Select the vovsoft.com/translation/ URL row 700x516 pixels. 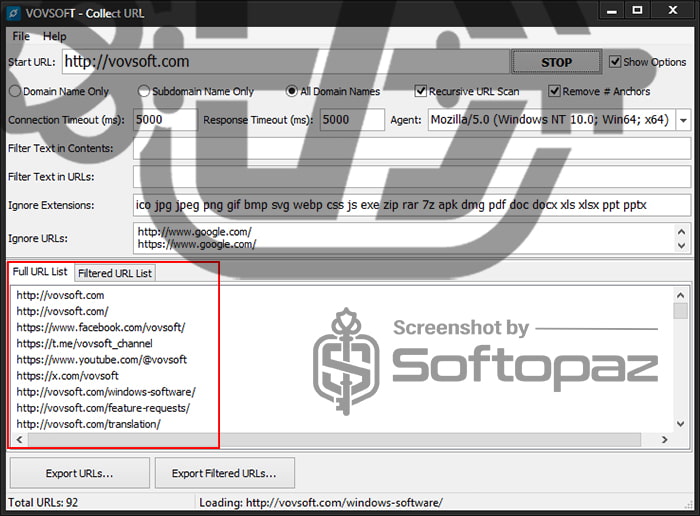(88, 424)
